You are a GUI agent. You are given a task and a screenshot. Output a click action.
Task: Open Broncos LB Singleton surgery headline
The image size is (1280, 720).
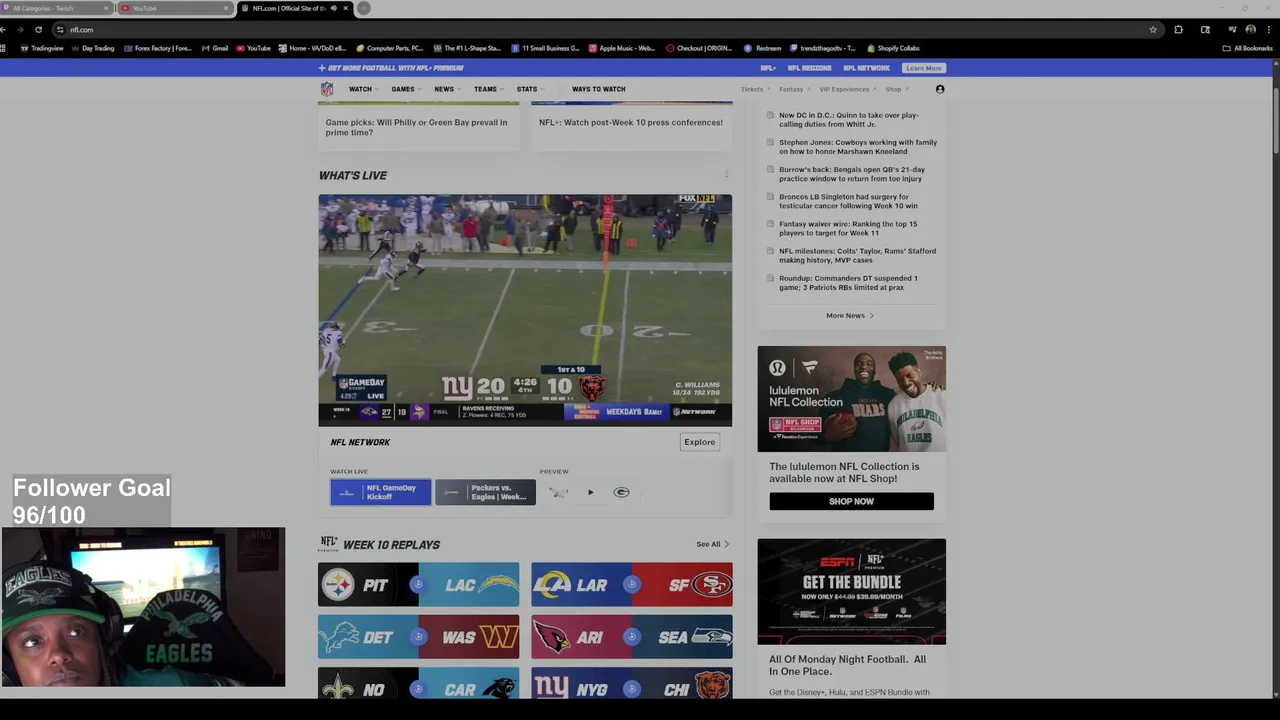click(848, 201)
